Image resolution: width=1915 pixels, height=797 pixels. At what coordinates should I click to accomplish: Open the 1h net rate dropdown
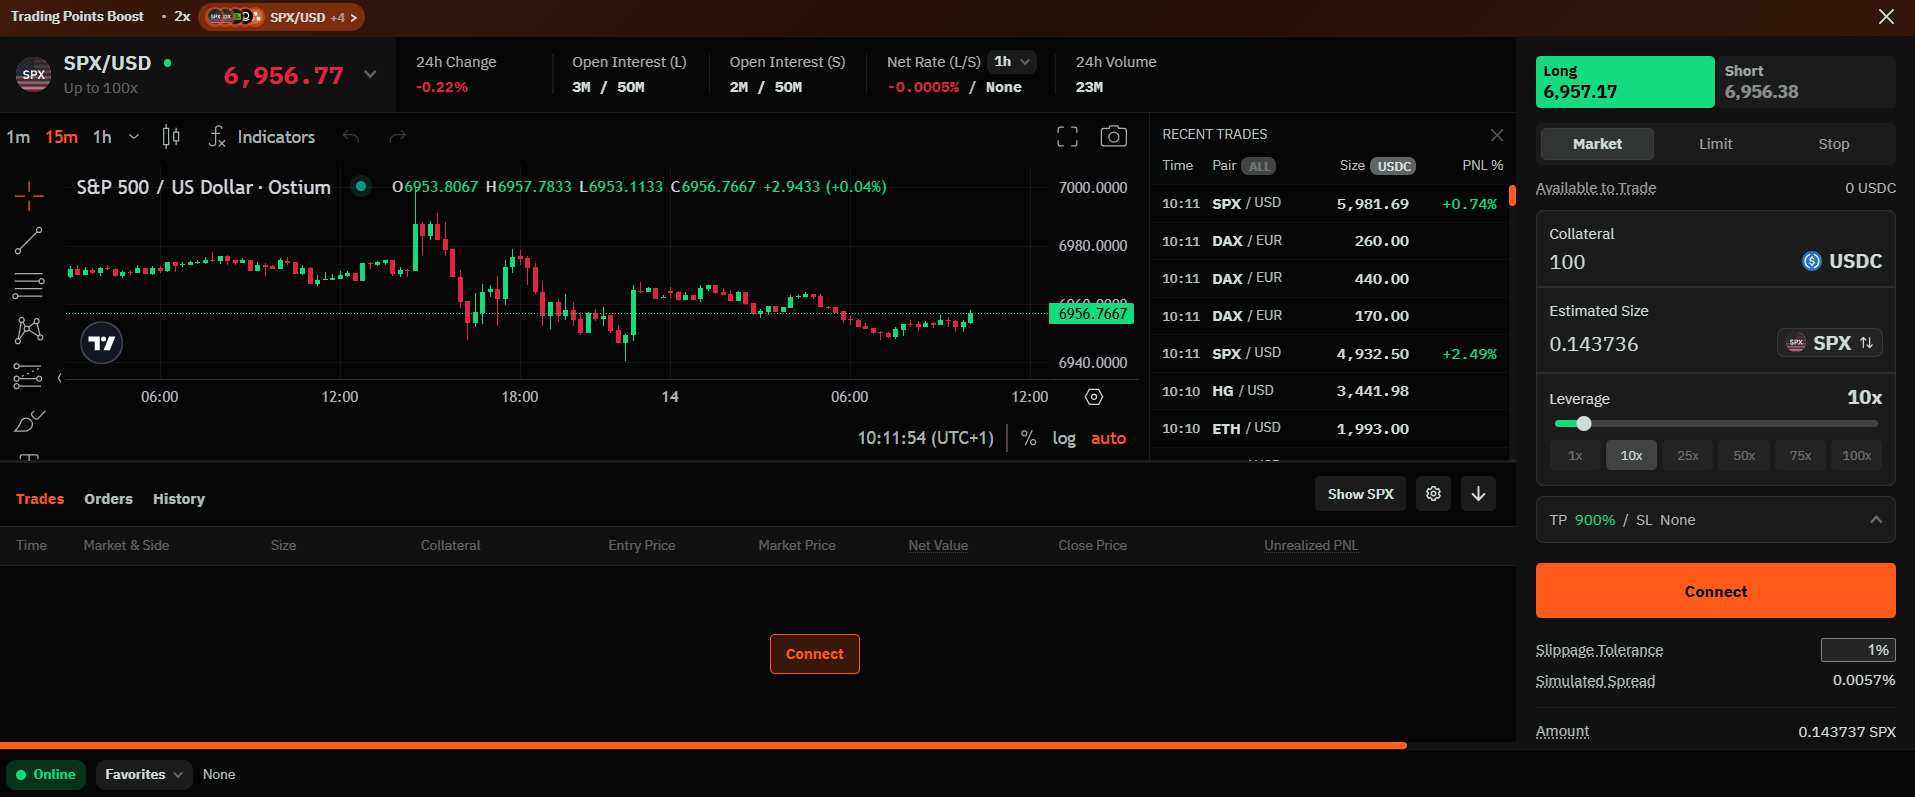coord(1011,62)
